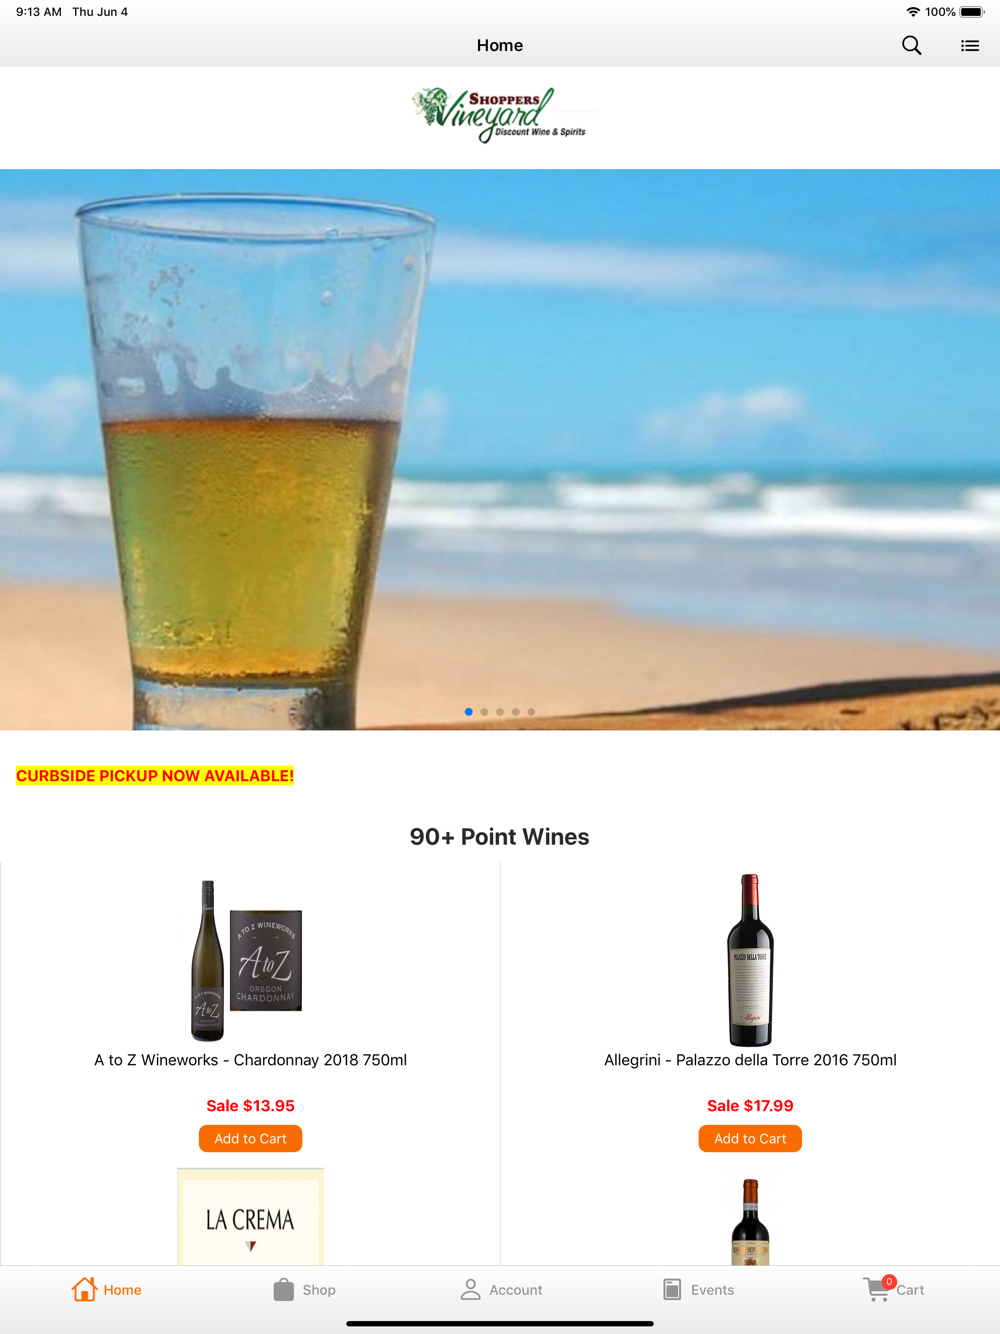Add Allegrini Palazzo della Torre to cart

coord(750,1139)
